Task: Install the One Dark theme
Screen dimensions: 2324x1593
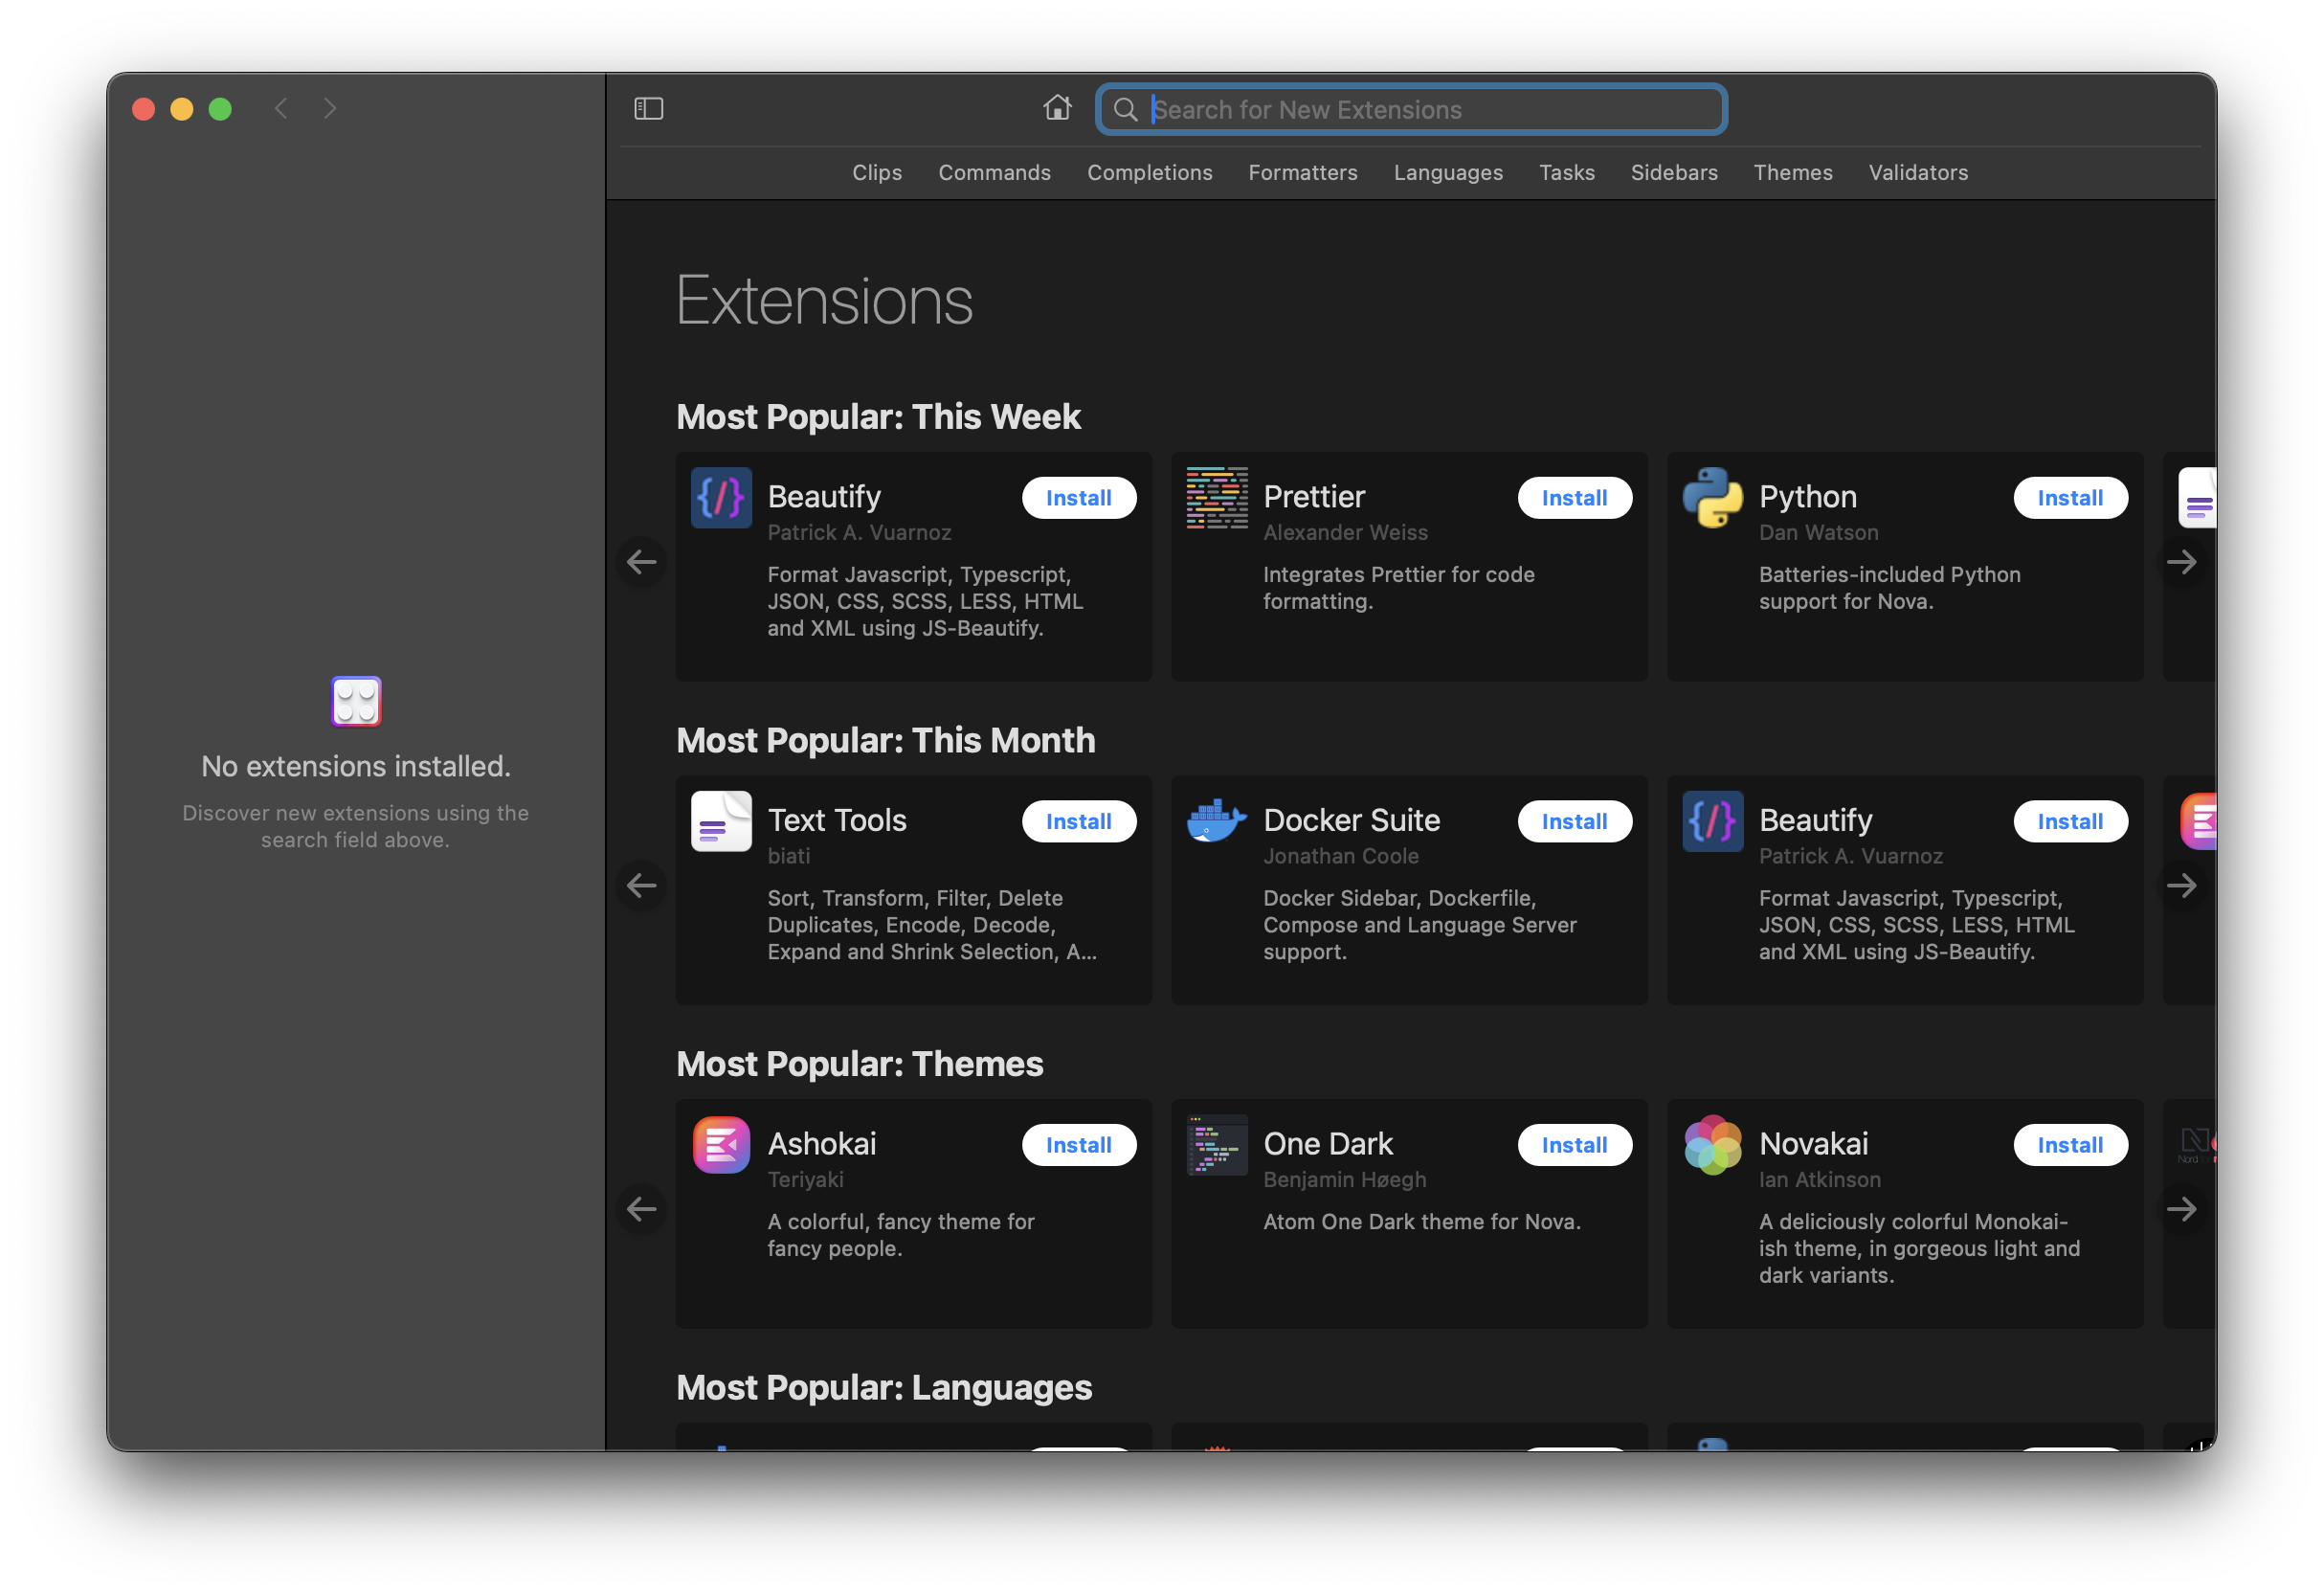Action: click(1574, 1144)
